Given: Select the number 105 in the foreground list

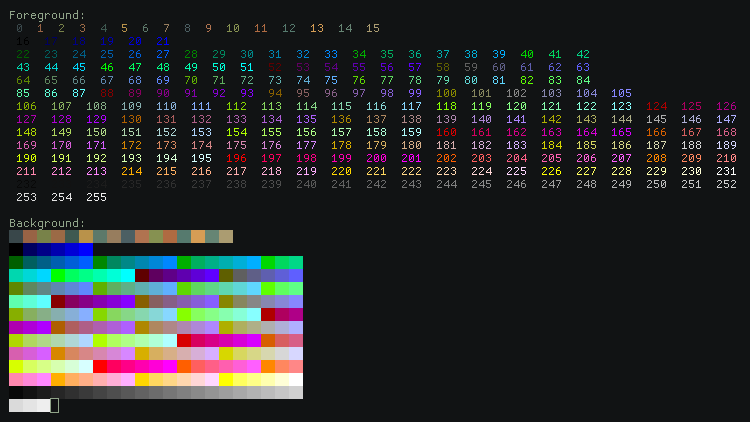Looking at the screenshot, I should 621,94.
